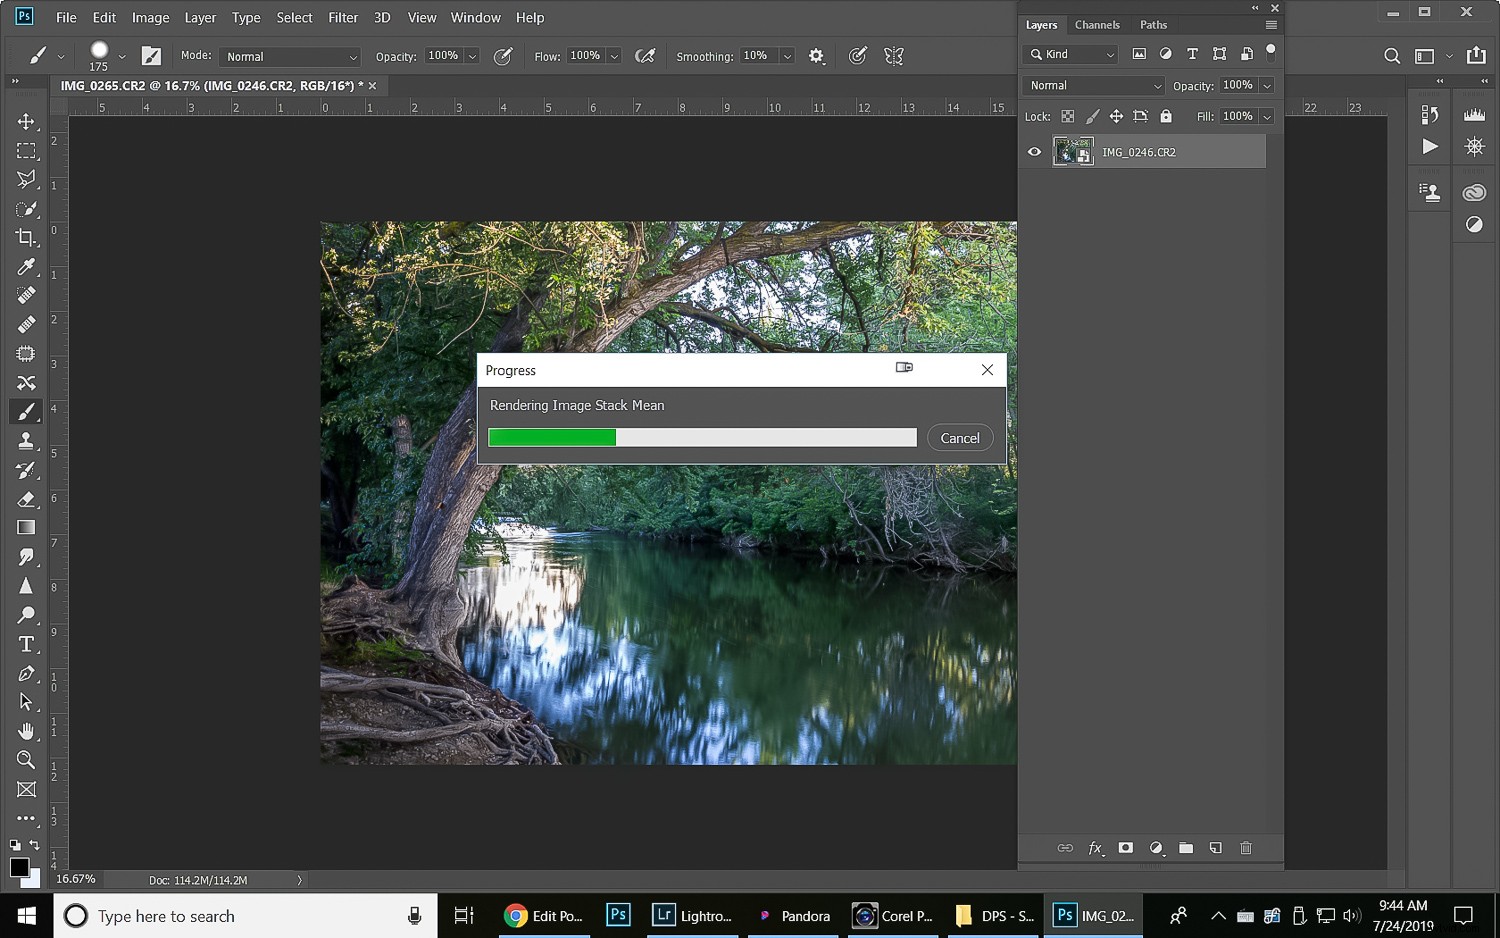
Task: Open the Histogram panel
Action: (1474, 114)
